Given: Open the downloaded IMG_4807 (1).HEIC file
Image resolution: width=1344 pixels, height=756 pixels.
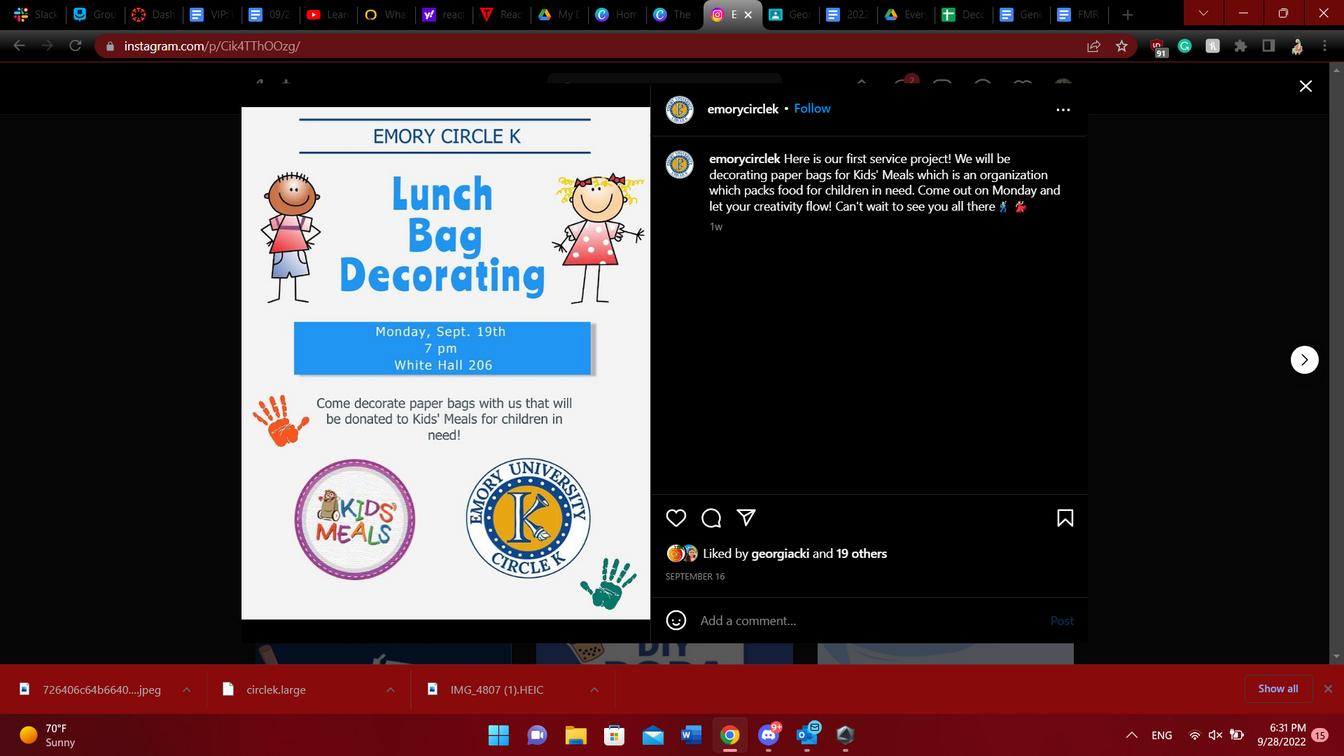Looking at the screenshot, I should tap(498, 689).
